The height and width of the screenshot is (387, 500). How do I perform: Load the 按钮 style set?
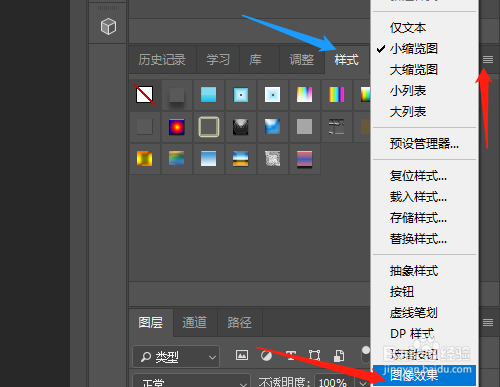[x=424, y=292]
